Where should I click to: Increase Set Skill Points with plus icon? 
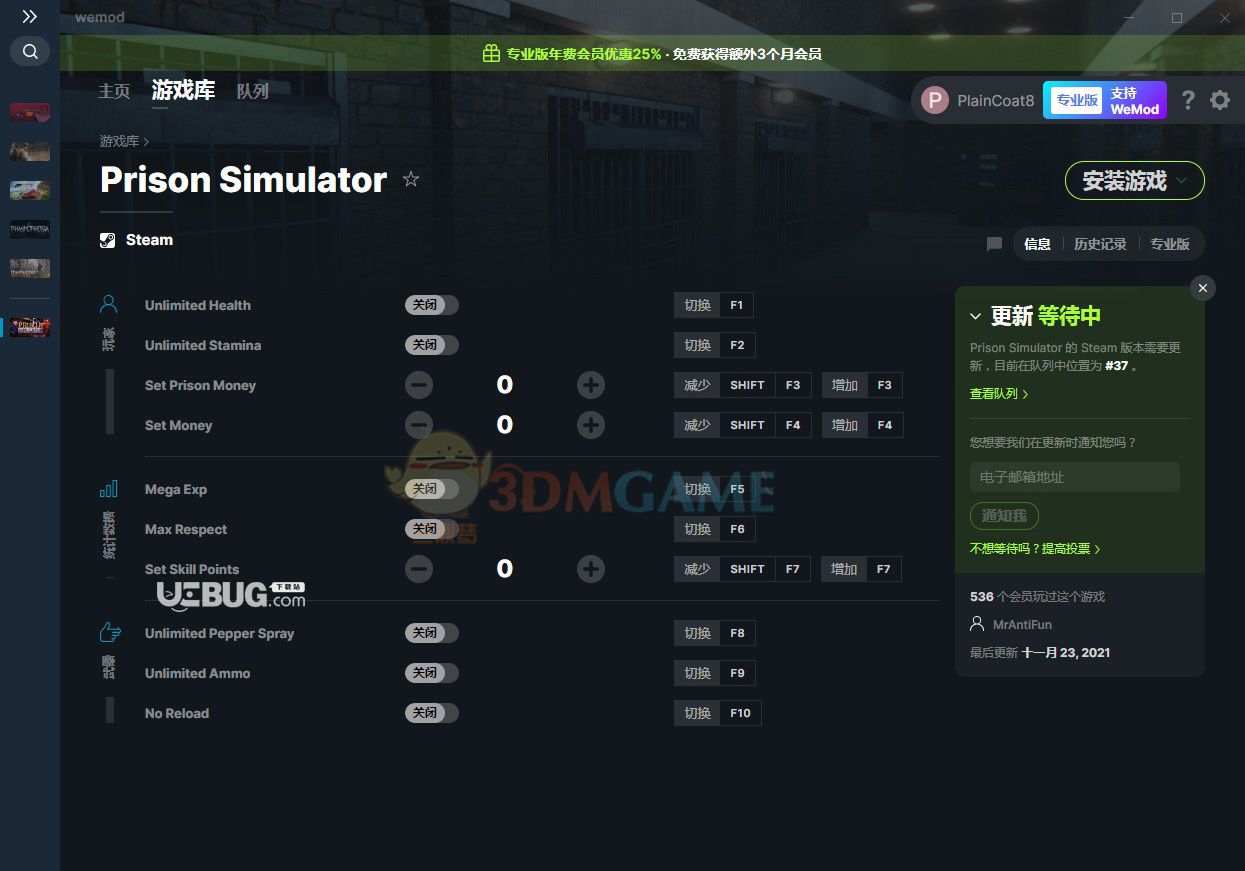tap(591, 569)
